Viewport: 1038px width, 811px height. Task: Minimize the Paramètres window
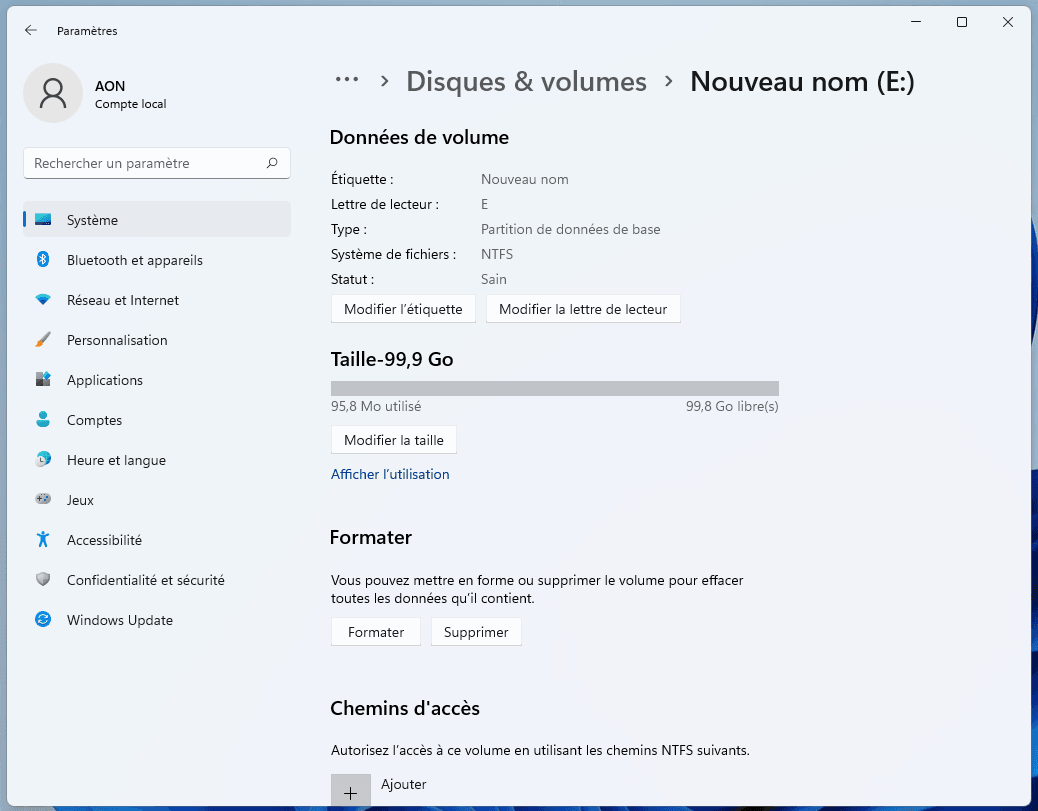(x=916, y=23)
